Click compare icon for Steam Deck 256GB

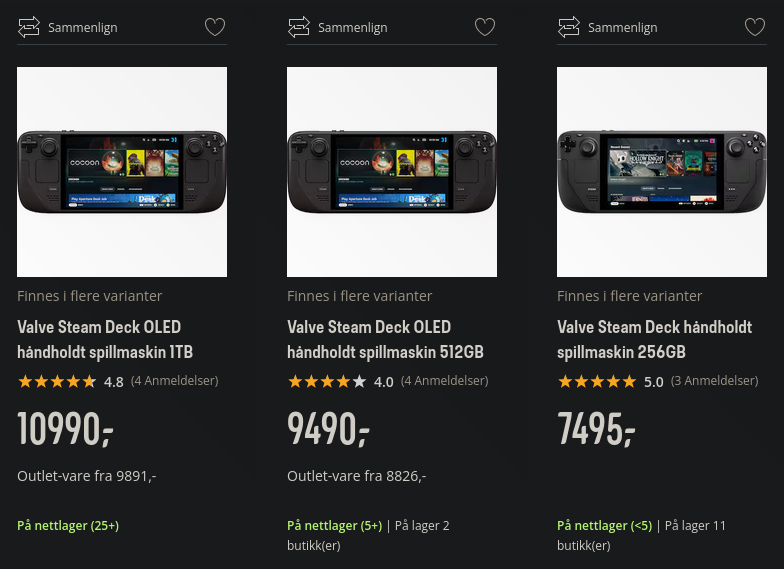(568, 27)
